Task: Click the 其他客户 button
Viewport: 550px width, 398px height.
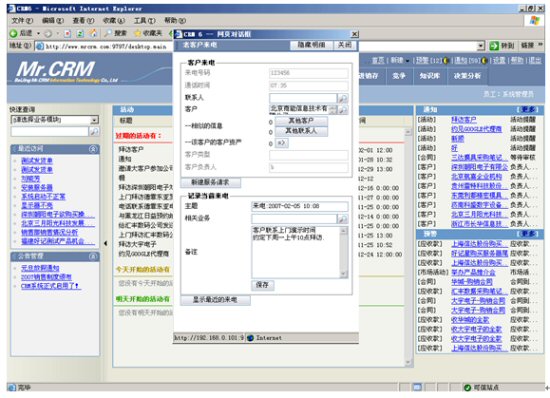Action: [301, 121]
